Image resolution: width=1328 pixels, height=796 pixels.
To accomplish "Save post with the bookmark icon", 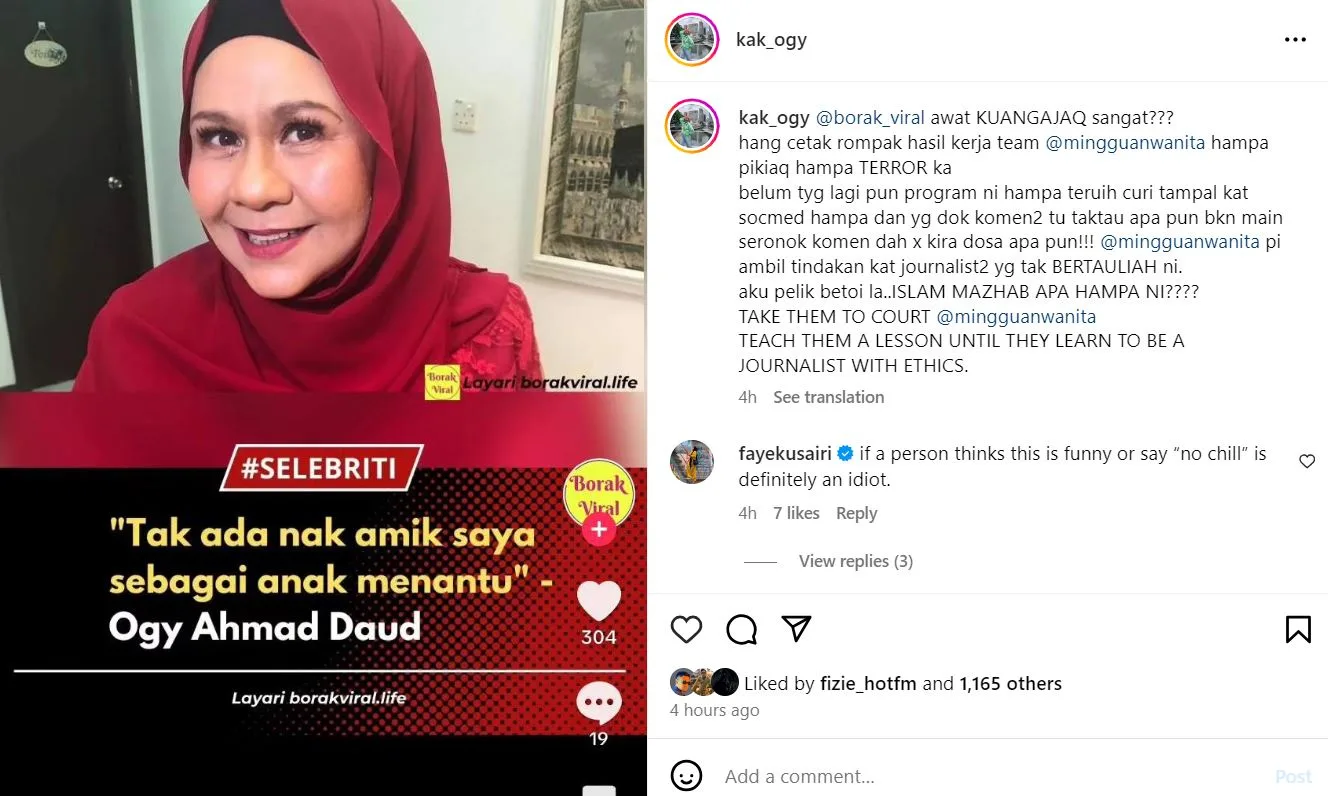I will pyautogui.click(x=1298, y=629).
